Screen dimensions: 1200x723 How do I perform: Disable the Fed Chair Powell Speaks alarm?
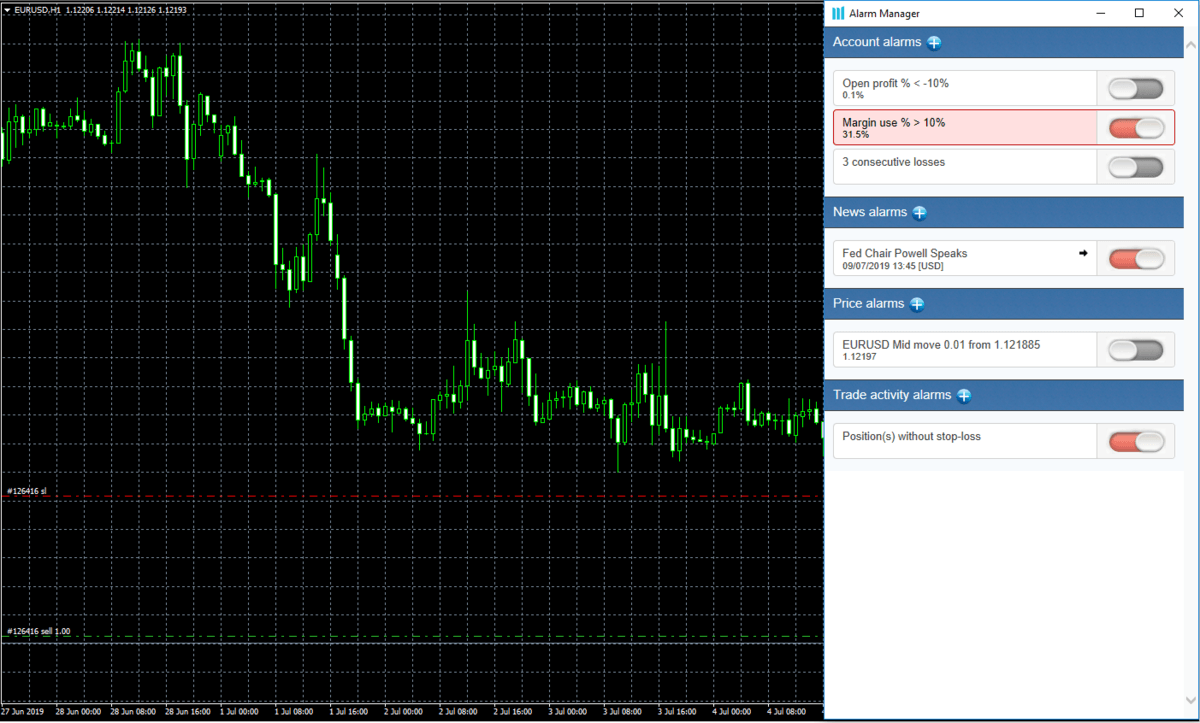tap(1136, 257)
